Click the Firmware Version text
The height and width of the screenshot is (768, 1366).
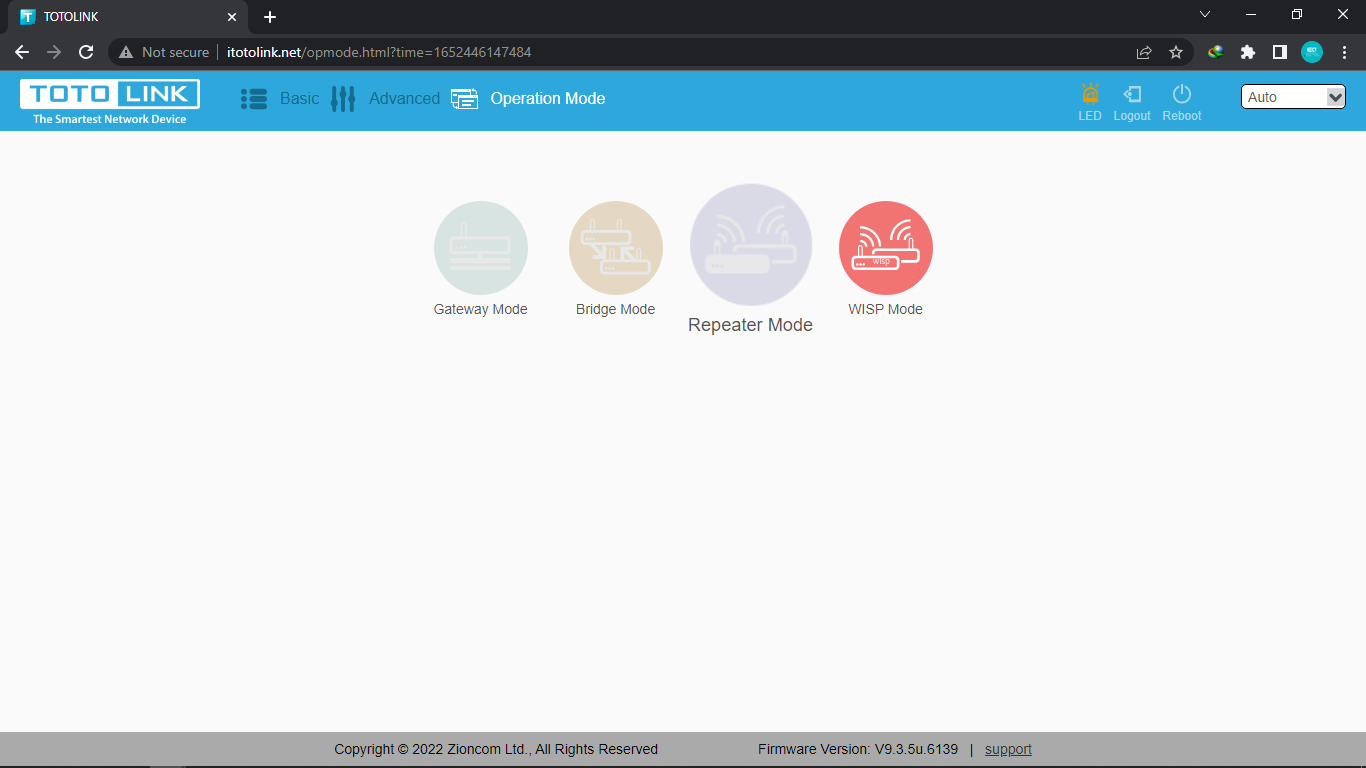tap(858, 749)
